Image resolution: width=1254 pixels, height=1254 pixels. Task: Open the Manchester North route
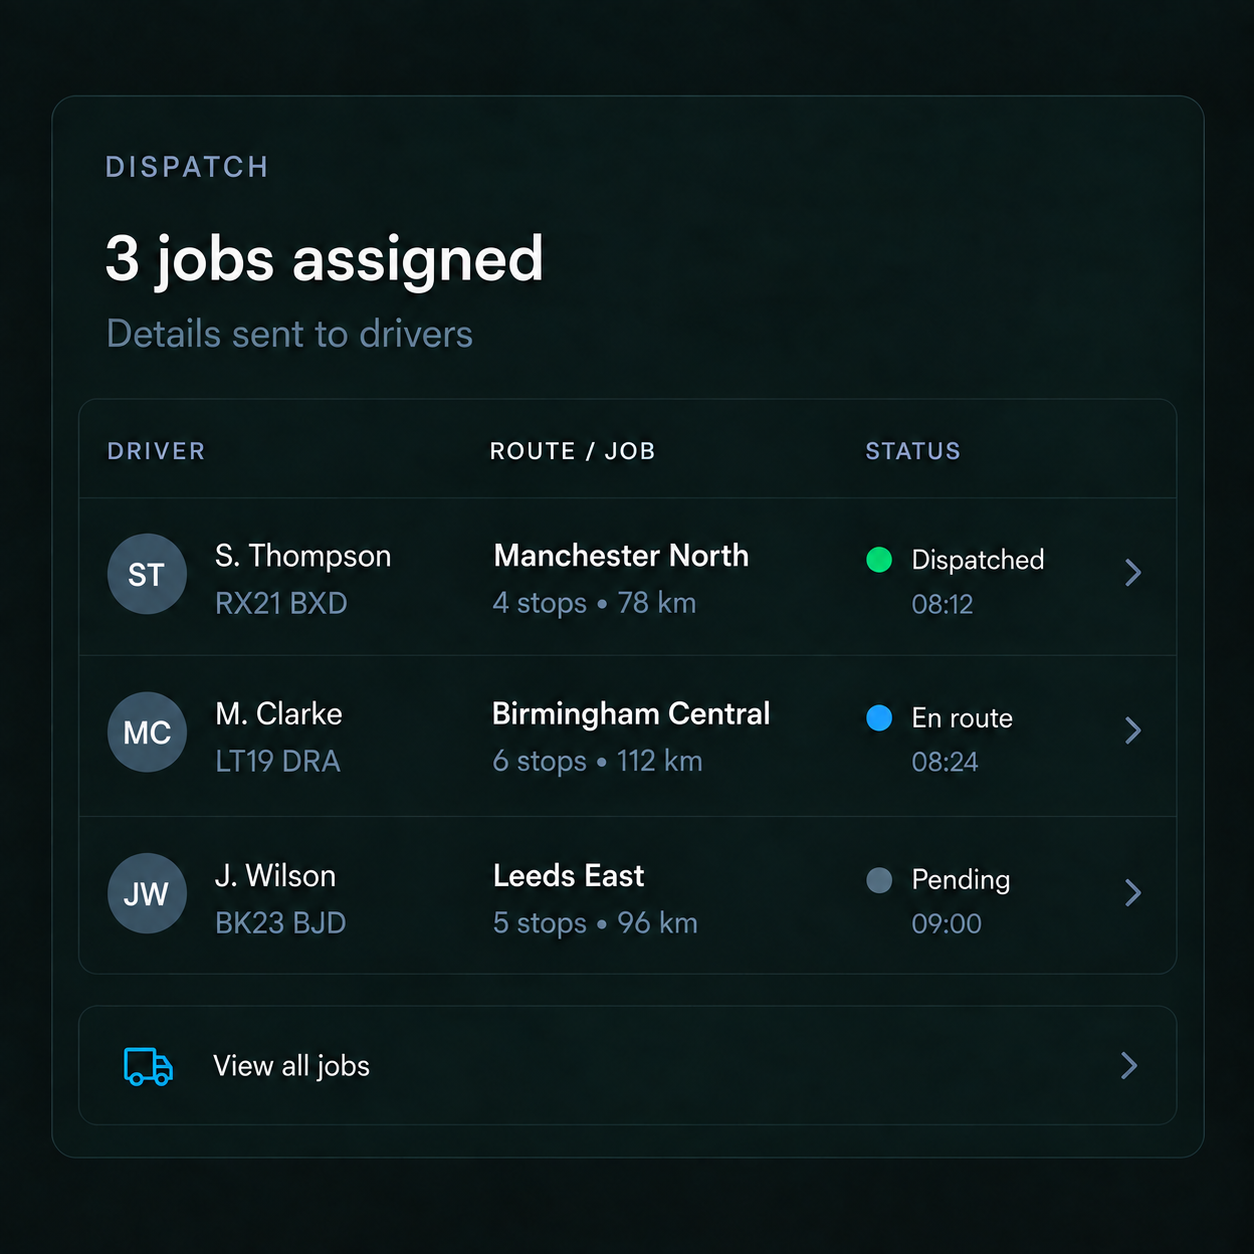[x=621, y=556]
